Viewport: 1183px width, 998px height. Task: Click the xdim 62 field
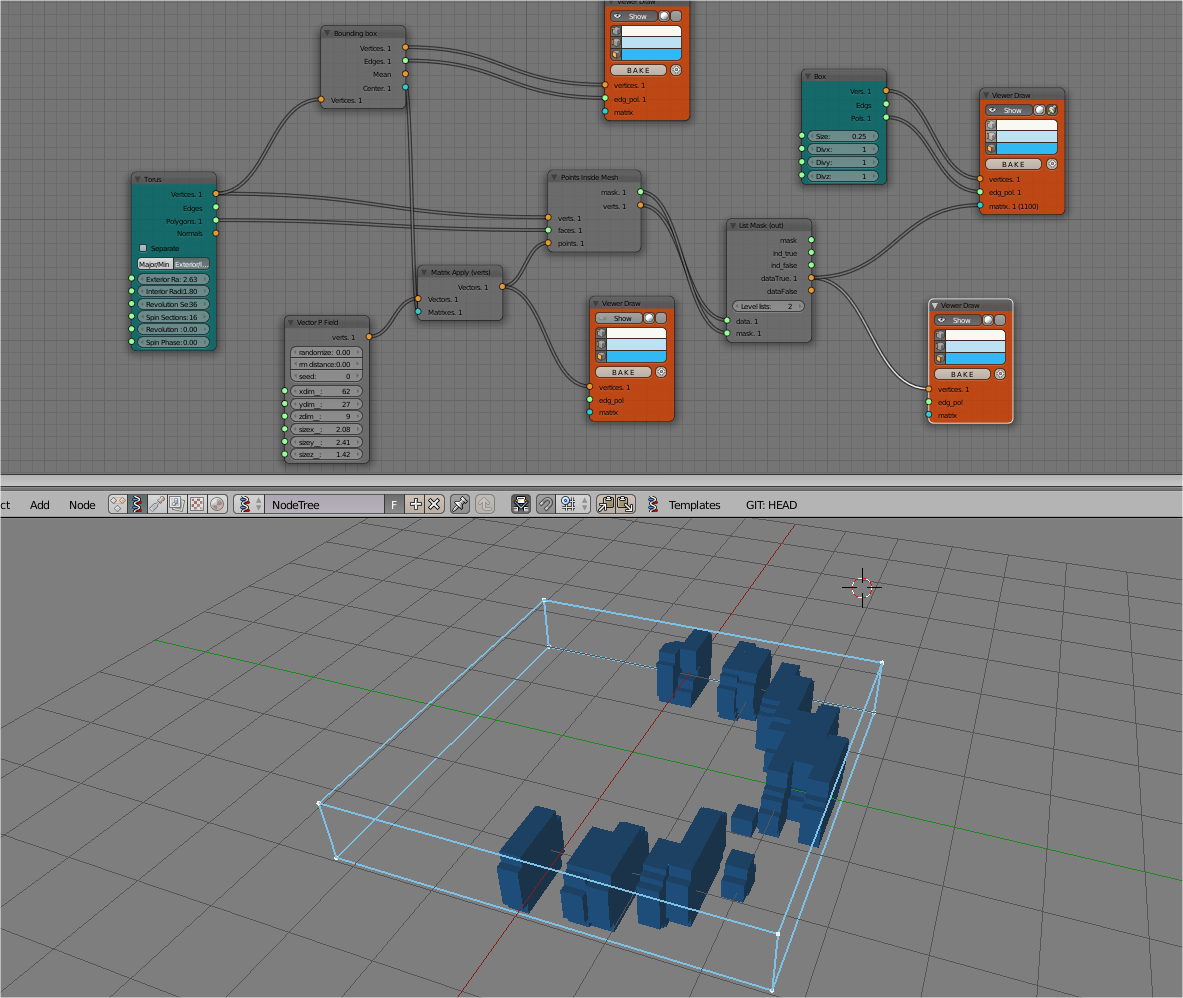(326, 392)
